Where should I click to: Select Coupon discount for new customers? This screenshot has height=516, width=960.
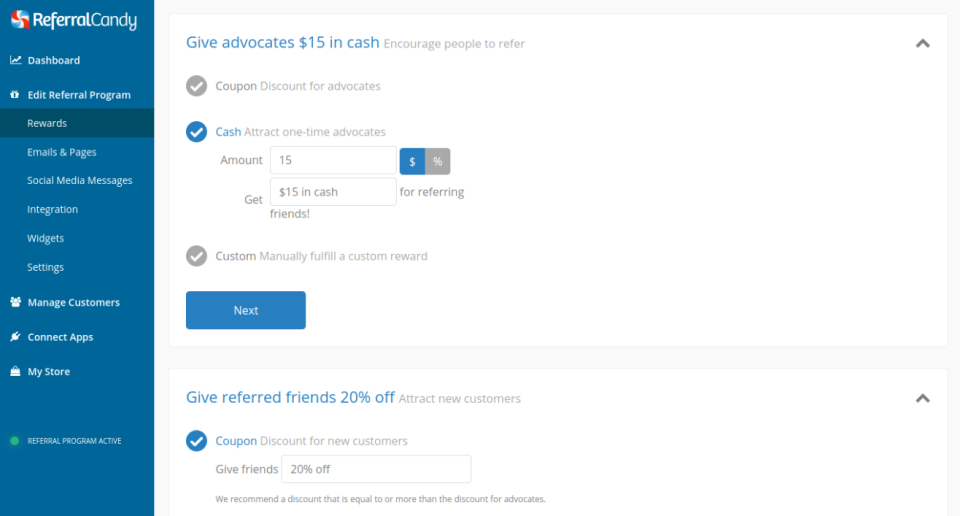tap(196, 441)
